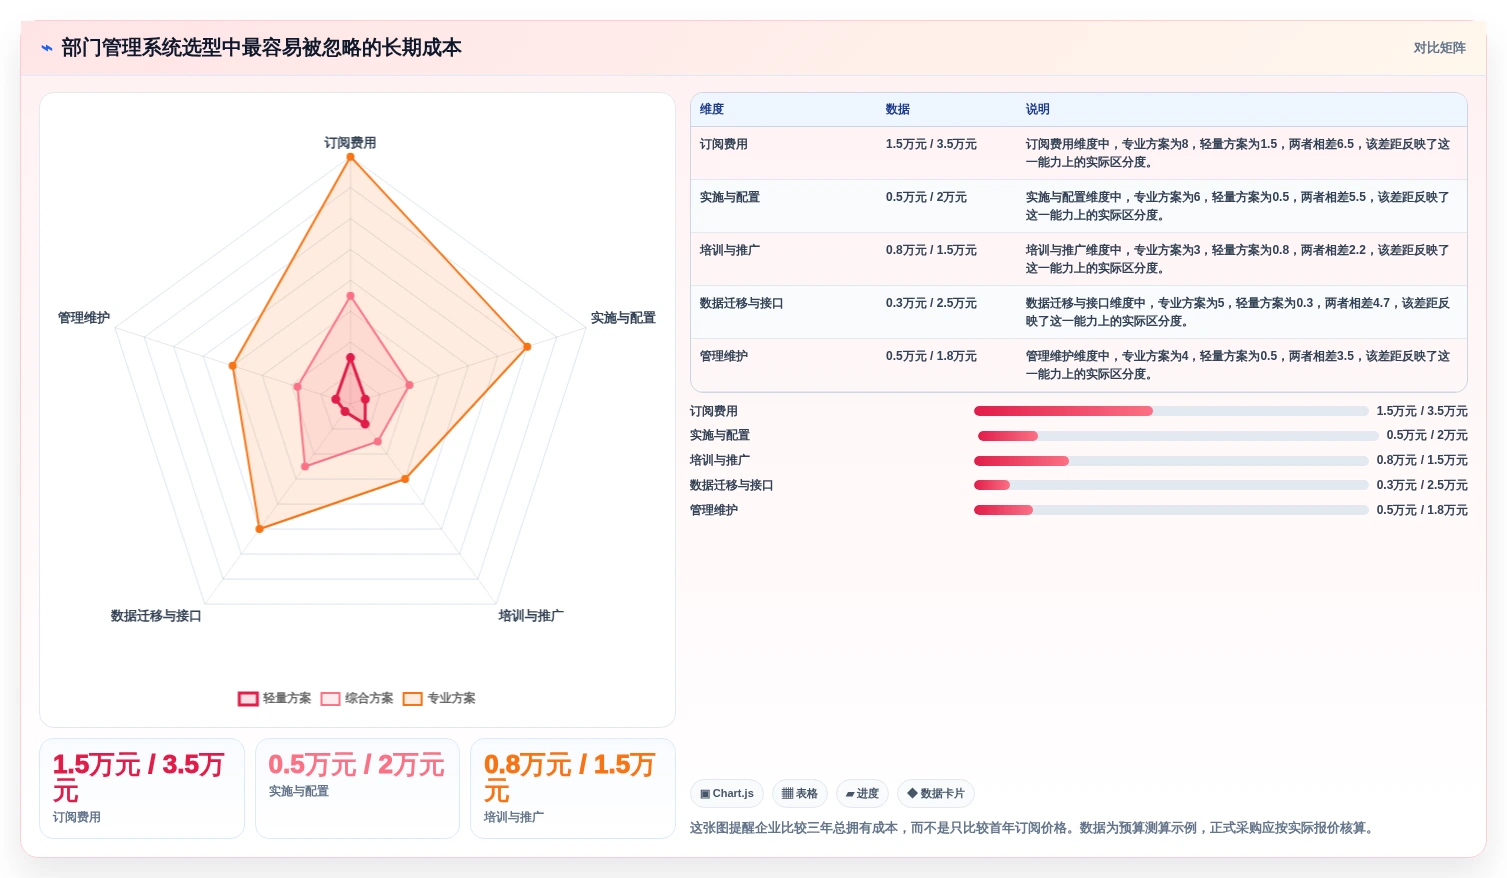Click the 表格 tag chip
The image size is (1507, 878).
click(799, 794)
